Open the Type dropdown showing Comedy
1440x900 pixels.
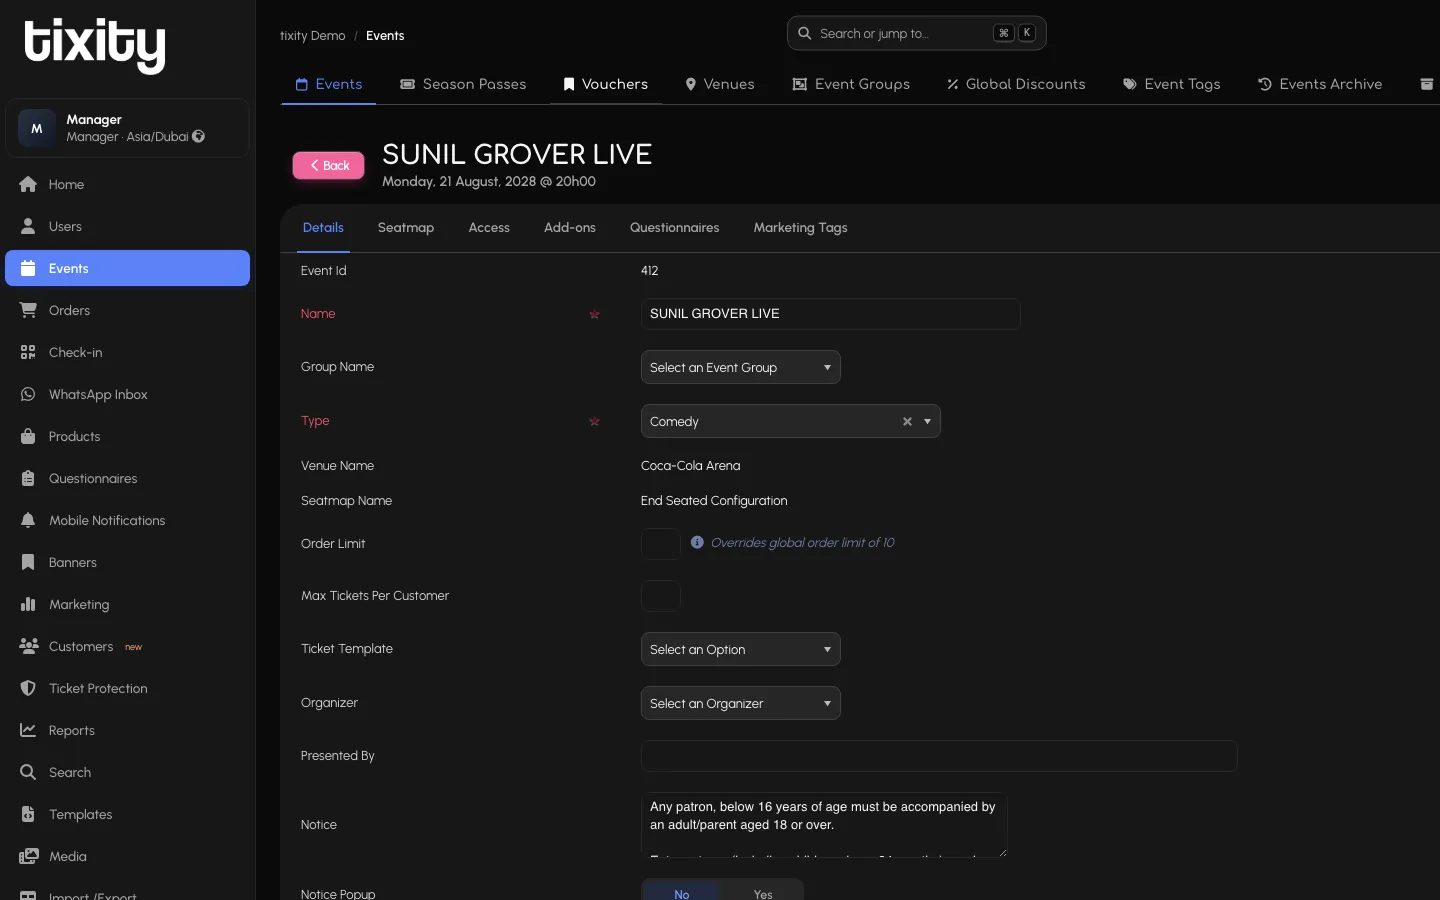point(790,421)
